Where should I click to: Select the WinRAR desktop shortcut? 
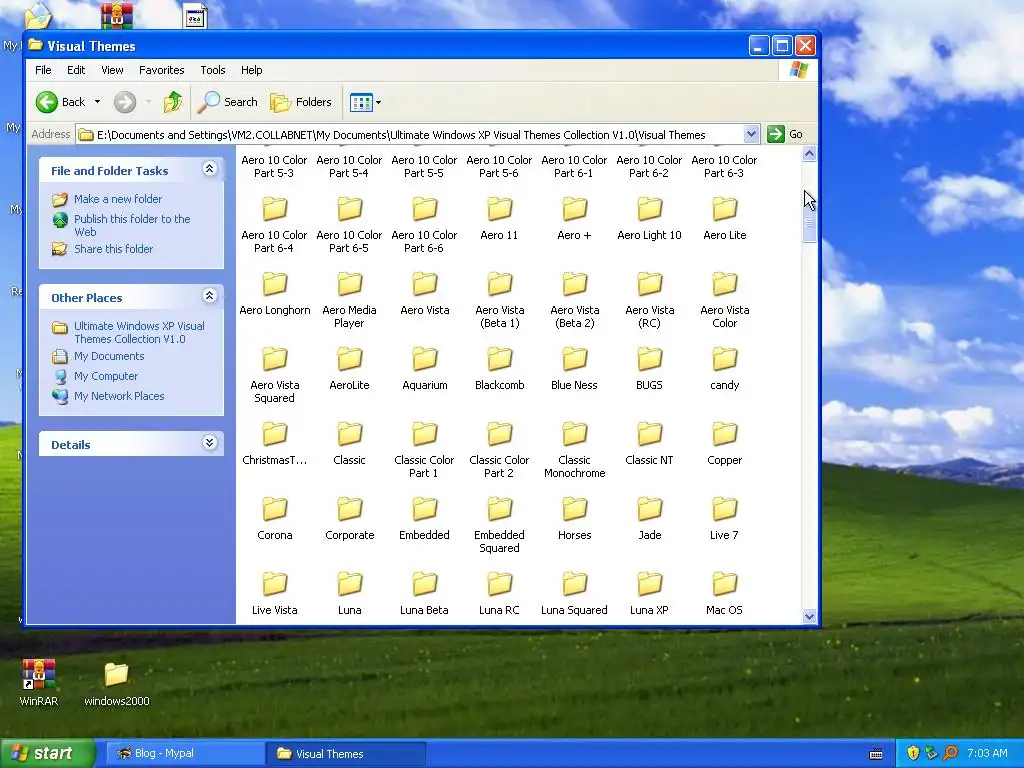(39, 682)
